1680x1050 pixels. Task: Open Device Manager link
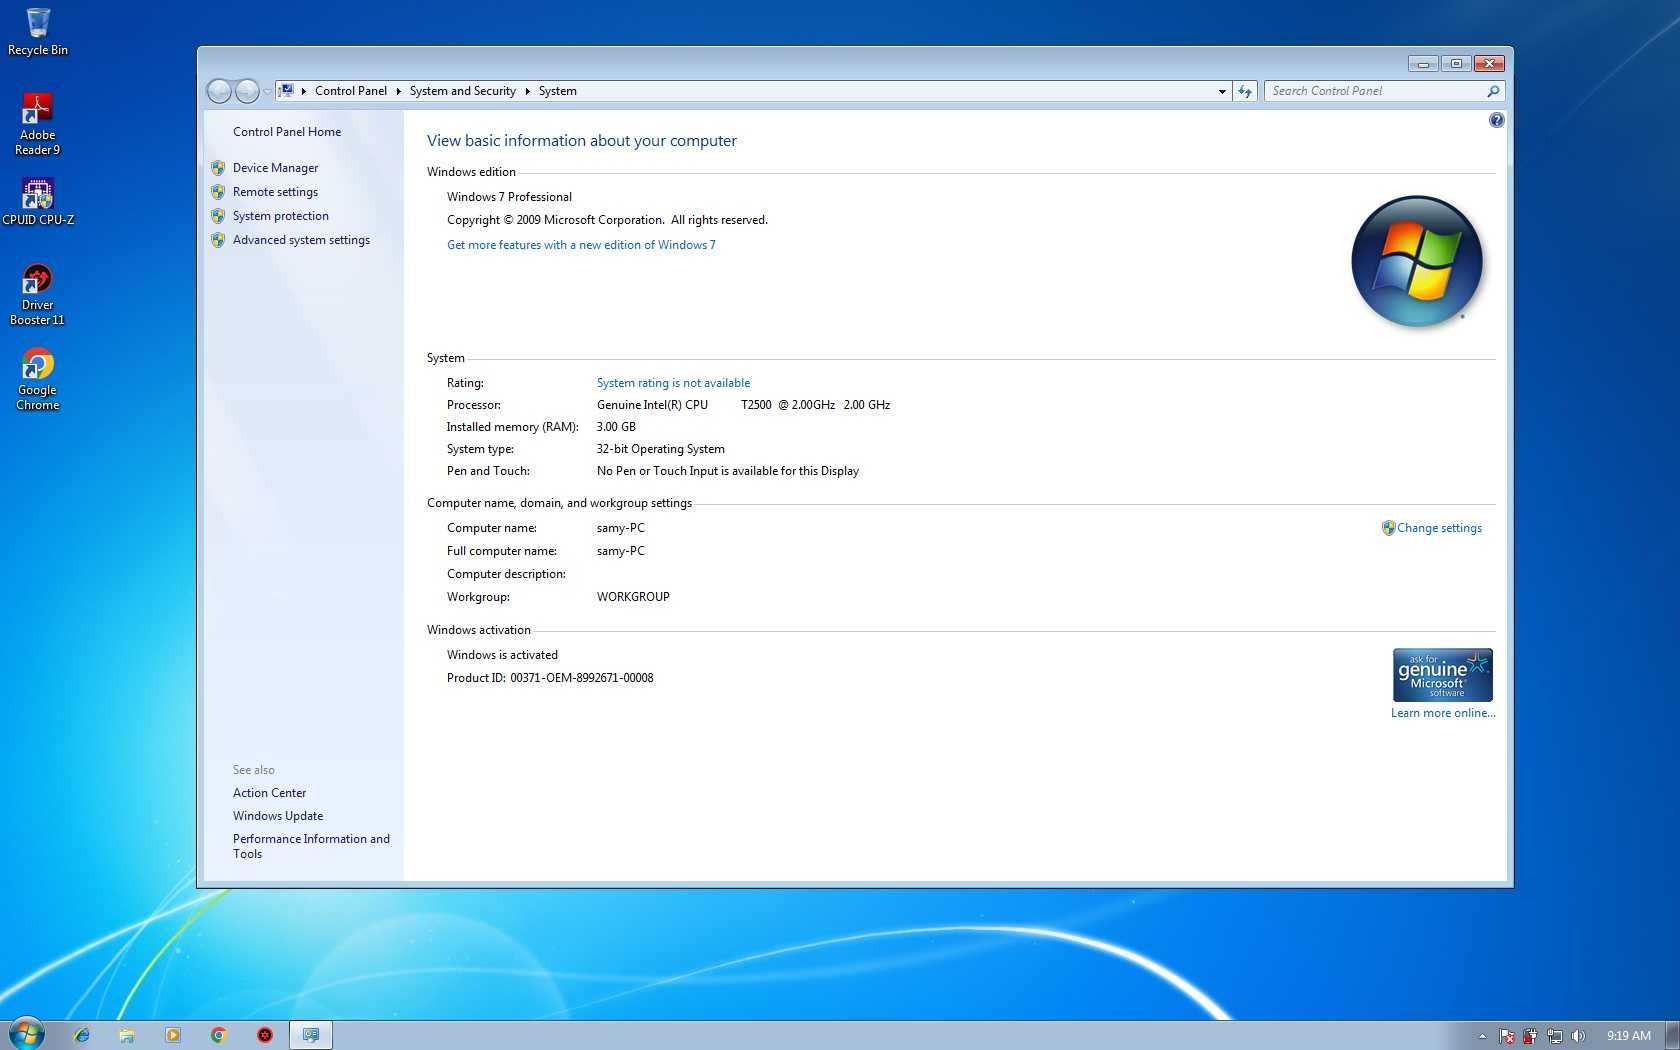point(275,168)
